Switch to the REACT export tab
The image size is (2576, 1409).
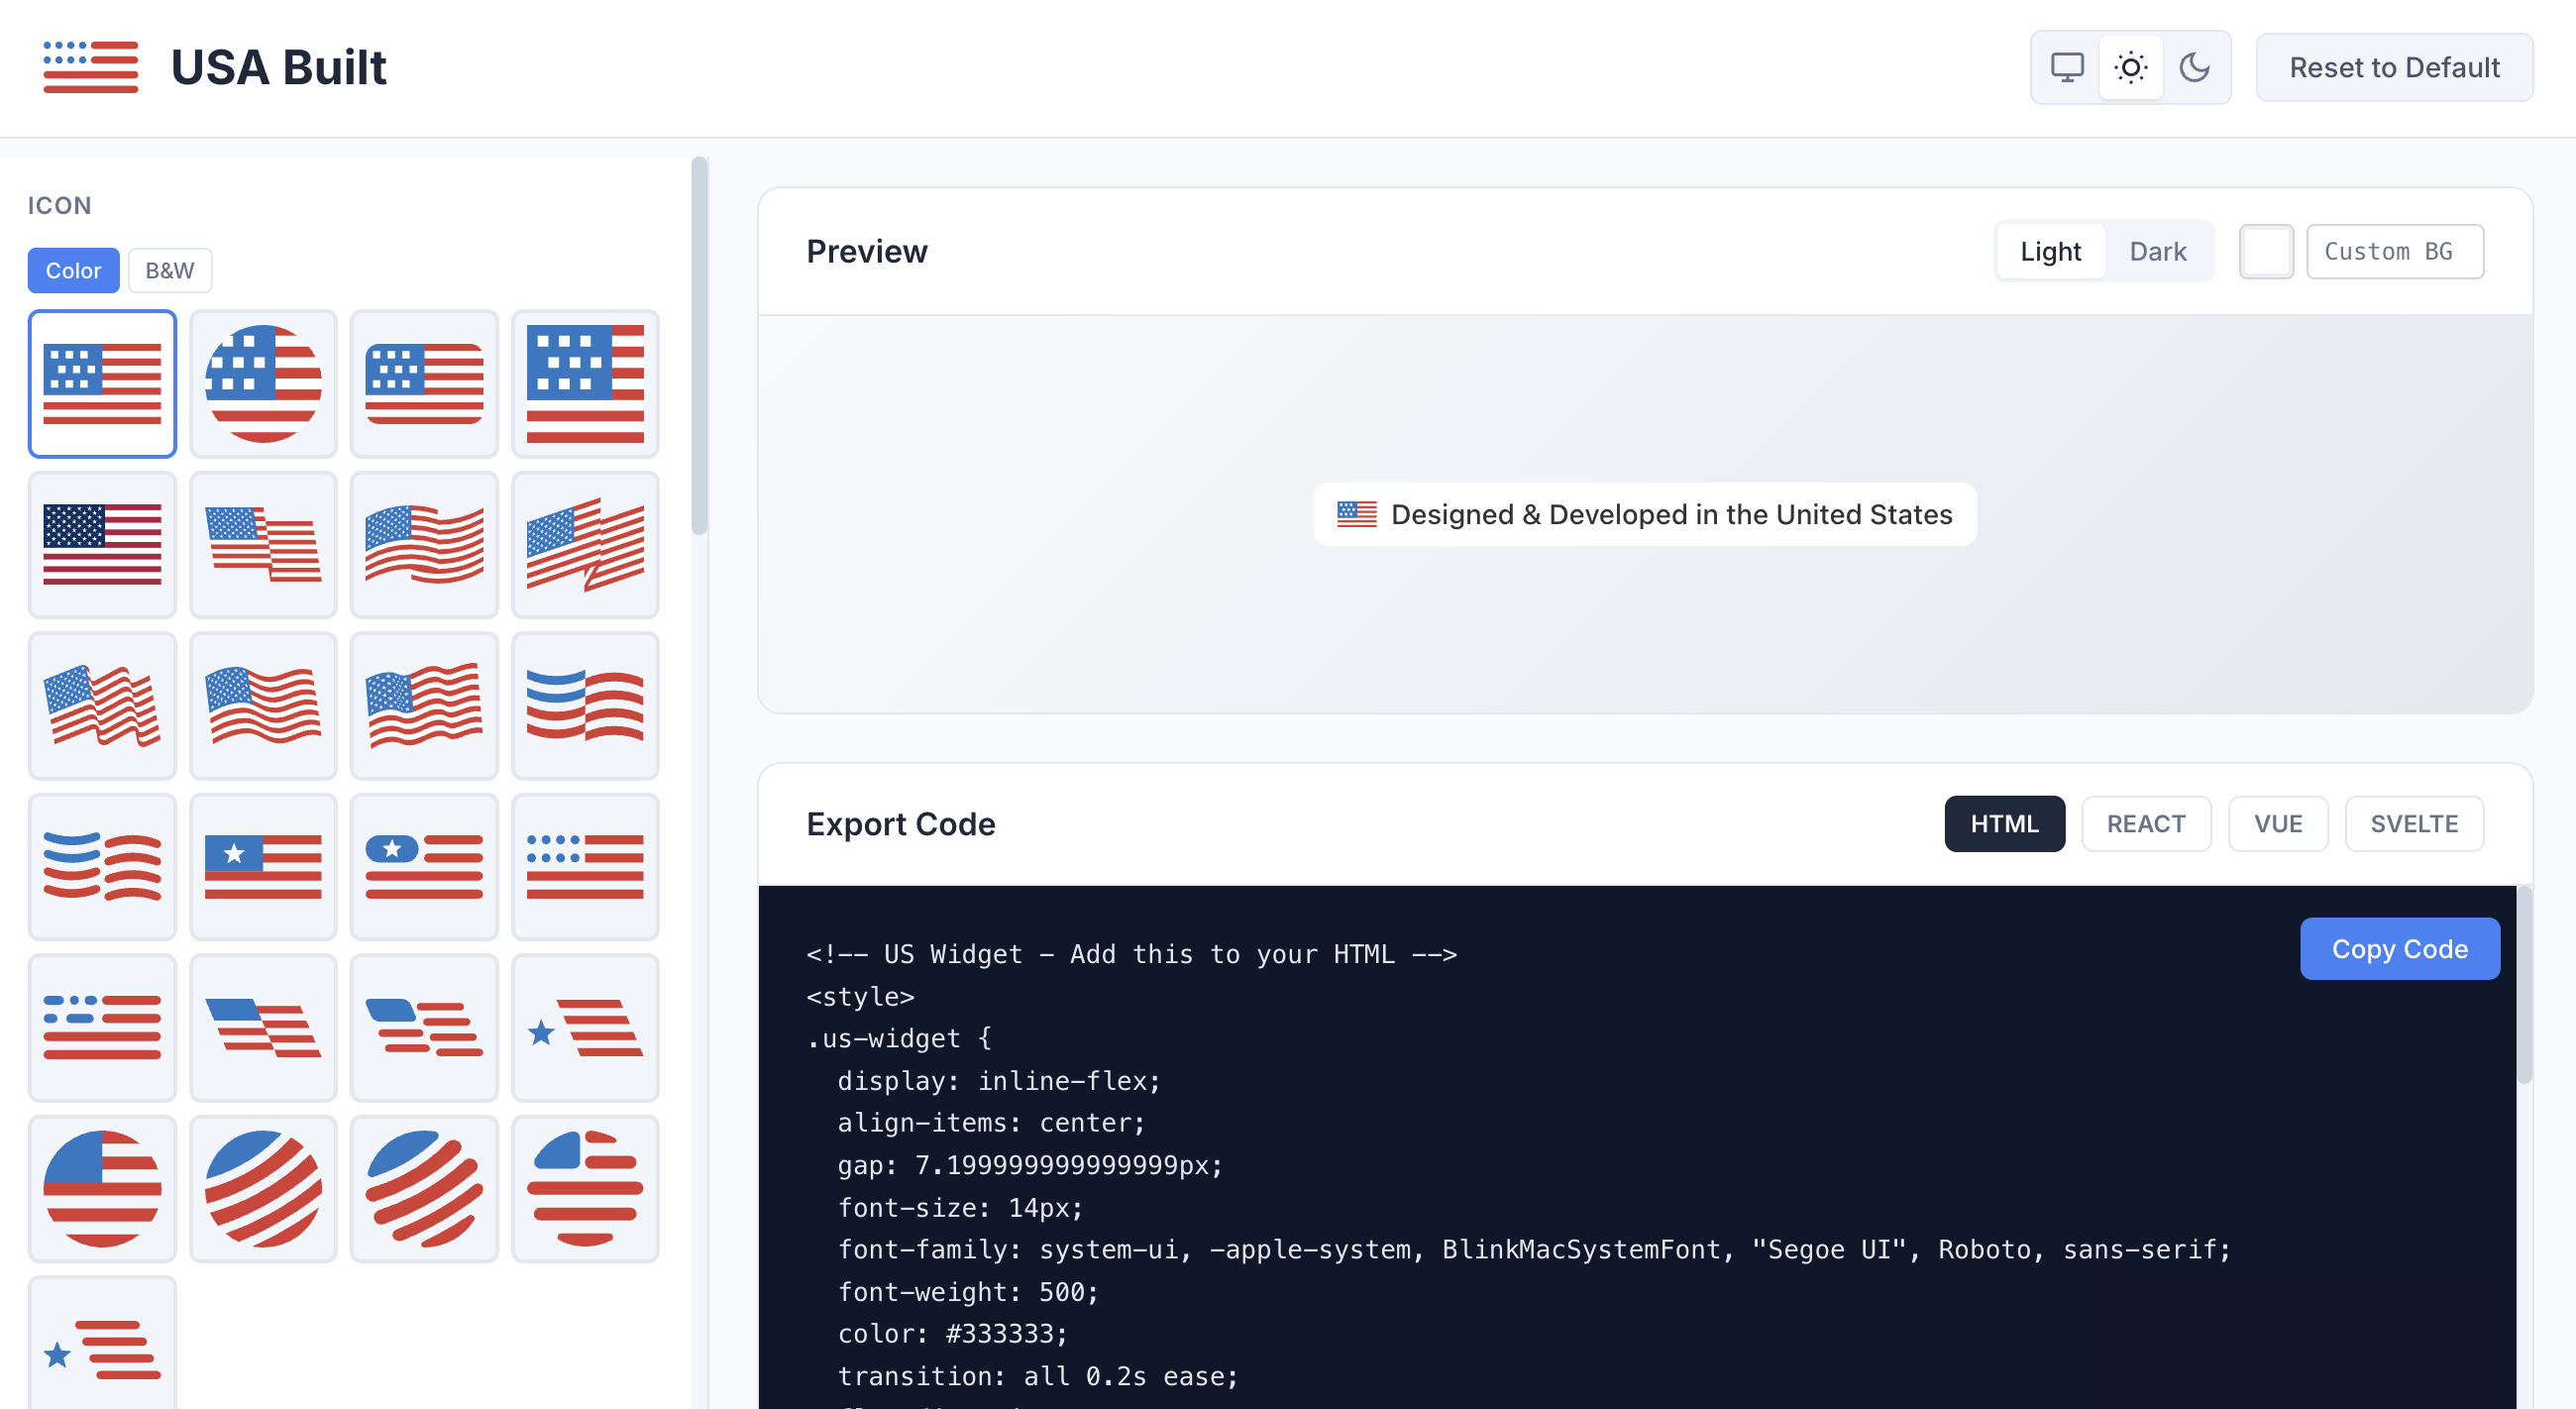2146,823
